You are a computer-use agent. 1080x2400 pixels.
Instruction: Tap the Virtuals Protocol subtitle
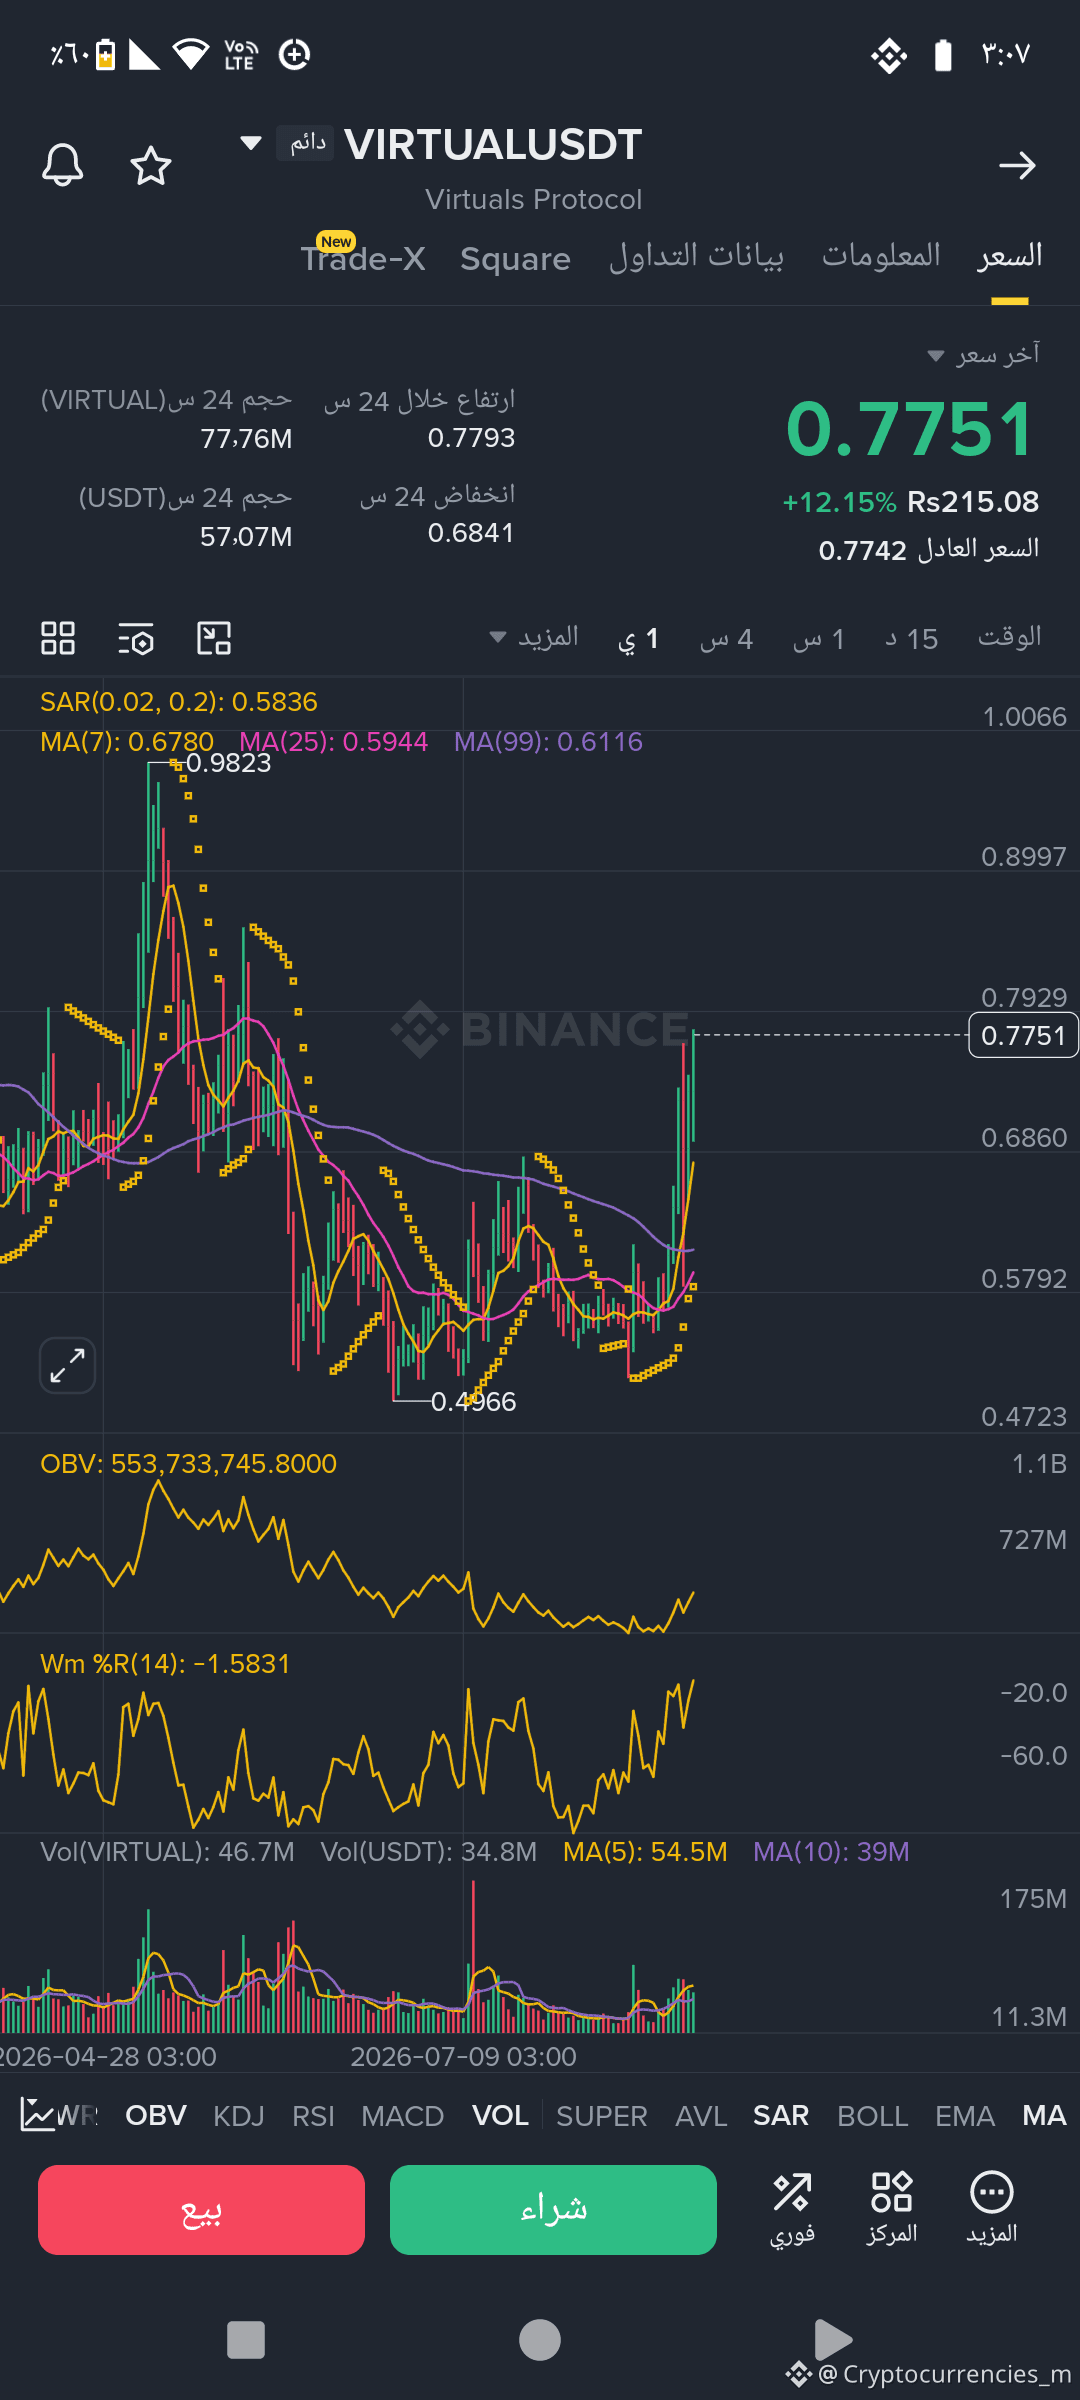[533, 200]
